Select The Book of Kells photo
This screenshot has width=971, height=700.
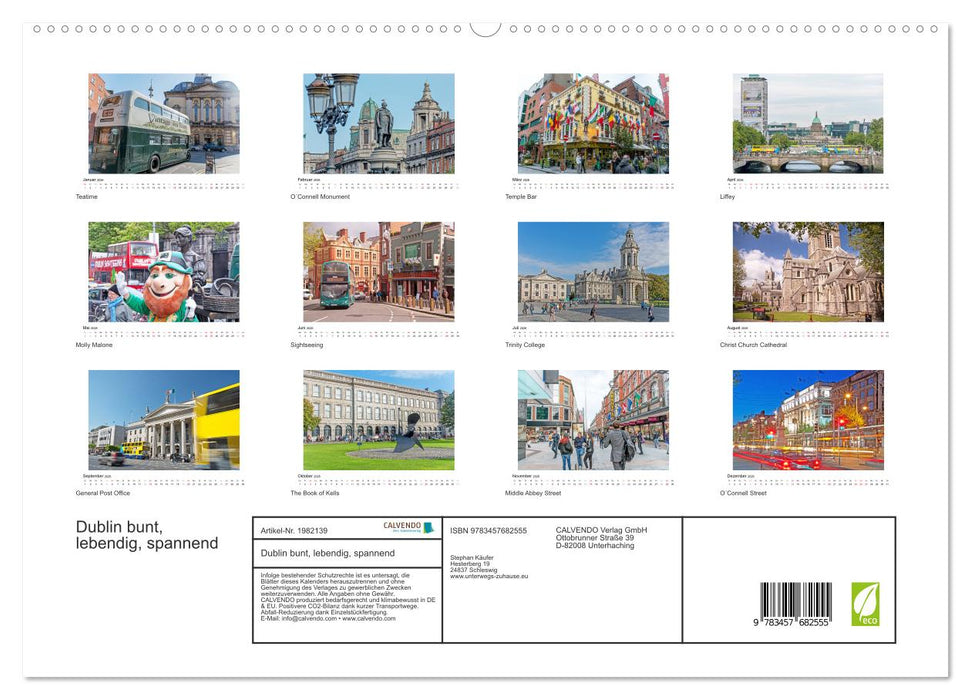point(379,420)
